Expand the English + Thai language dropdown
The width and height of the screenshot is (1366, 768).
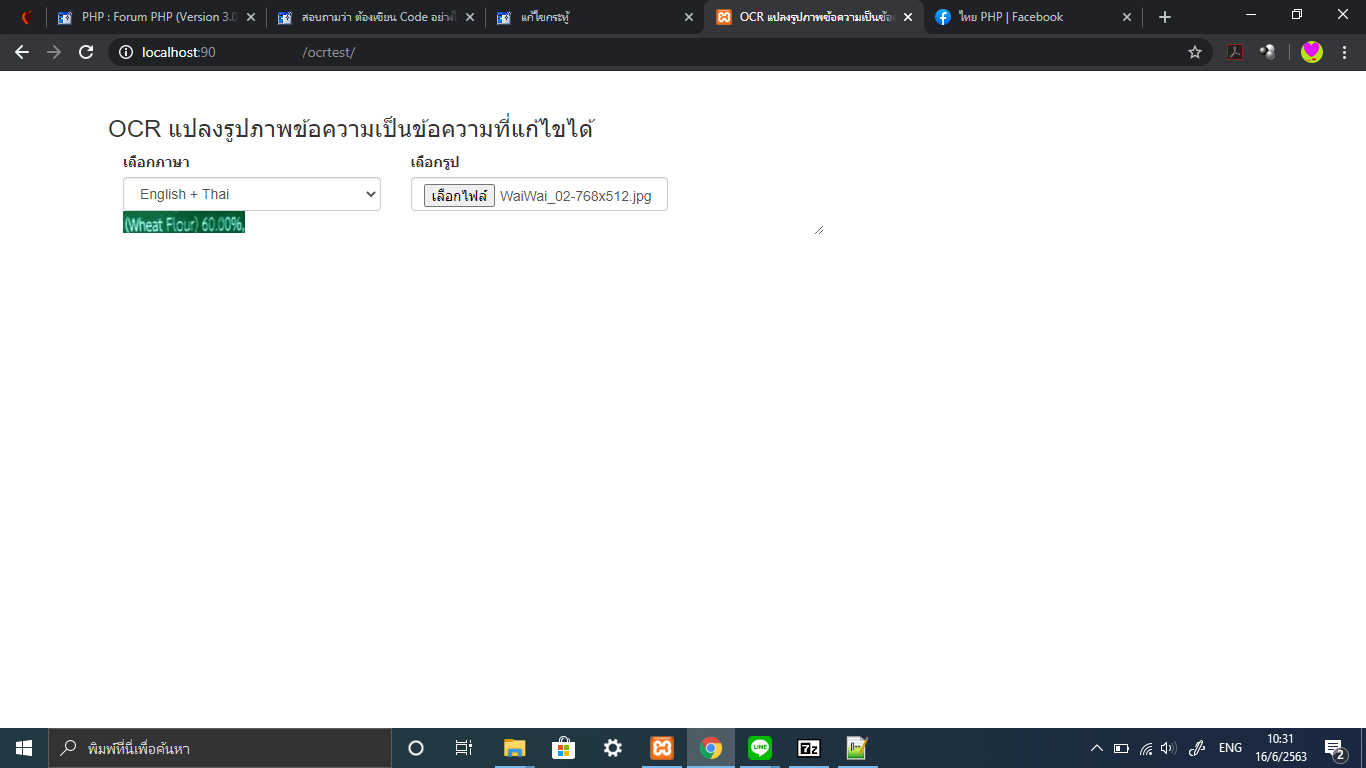(x=252, y=194)
